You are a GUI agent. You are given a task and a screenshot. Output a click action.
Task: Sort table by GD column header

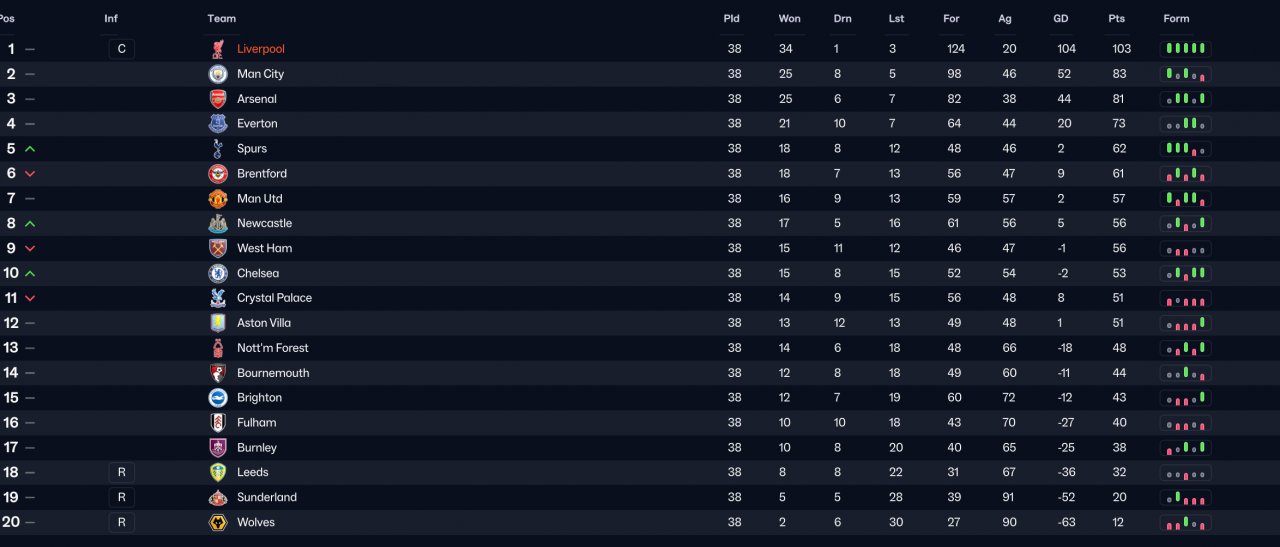pyautogui.click(x=1061, y=19)
